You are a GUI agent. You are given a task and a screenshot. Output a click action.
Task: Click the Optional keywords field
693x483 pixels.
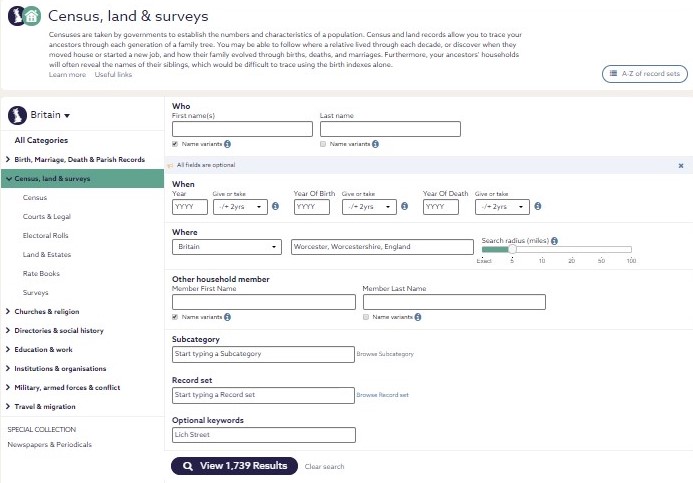(x=264, y=435)
